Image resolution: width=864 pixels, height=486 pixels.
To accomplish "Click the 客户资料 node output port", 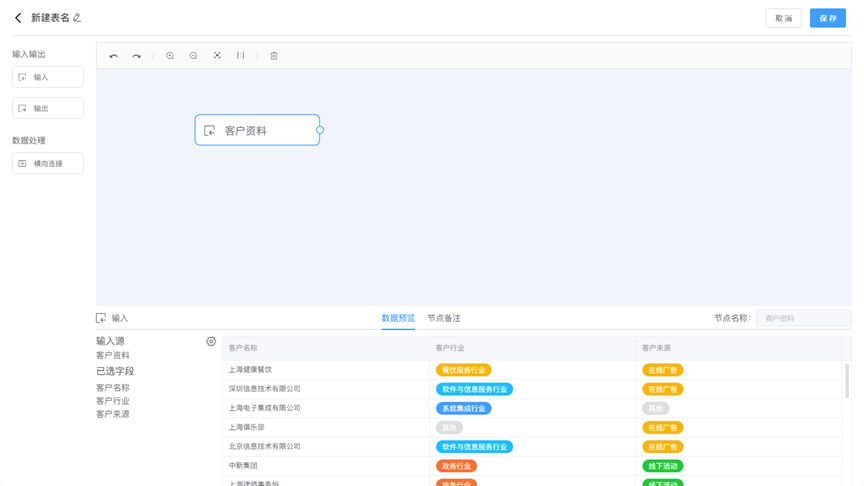I will tap(320, 130).
